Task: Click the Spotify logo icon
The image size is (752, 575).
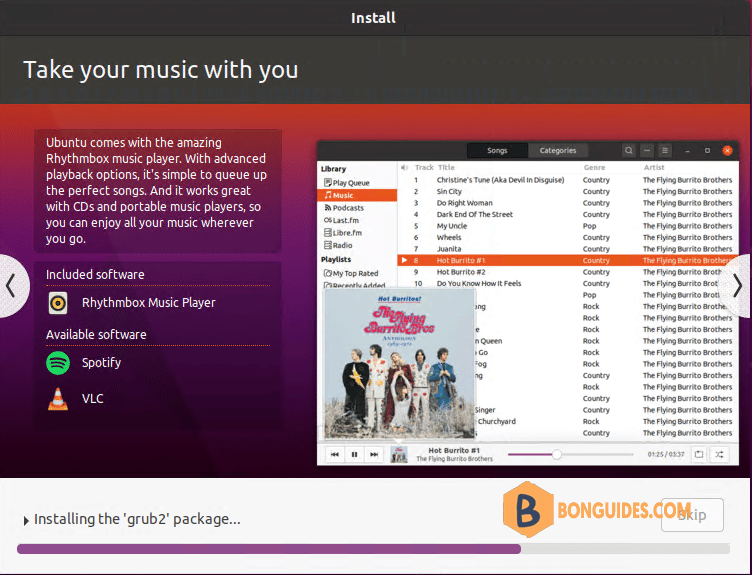Action: pos(58,363)
